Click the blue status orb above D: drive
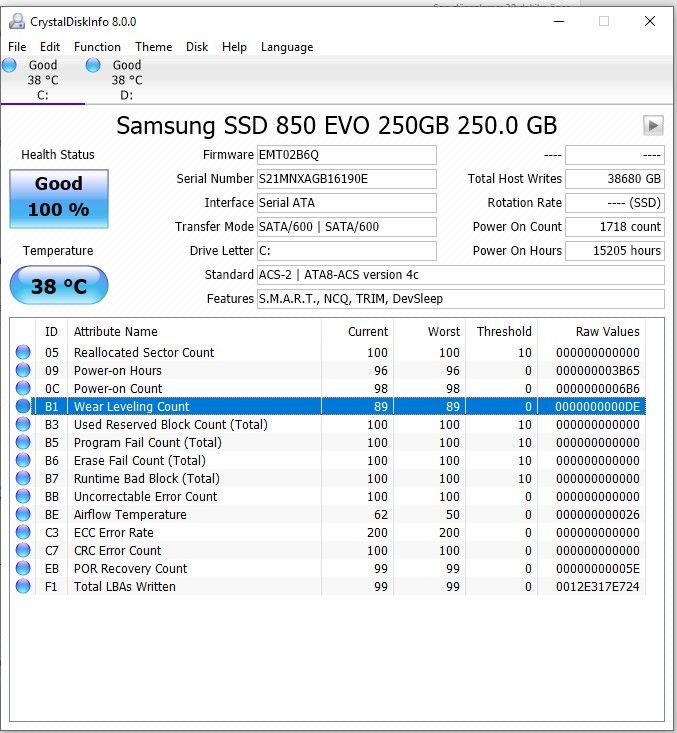The width and height of the screenshot is (677, 733). 93,65
